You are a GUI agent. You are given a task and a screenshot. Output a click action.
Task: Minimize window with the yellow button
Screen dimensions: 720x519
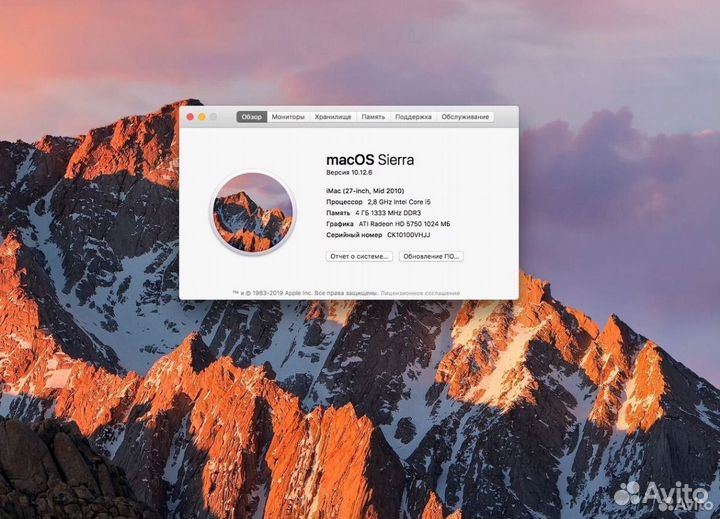[202, 117]
